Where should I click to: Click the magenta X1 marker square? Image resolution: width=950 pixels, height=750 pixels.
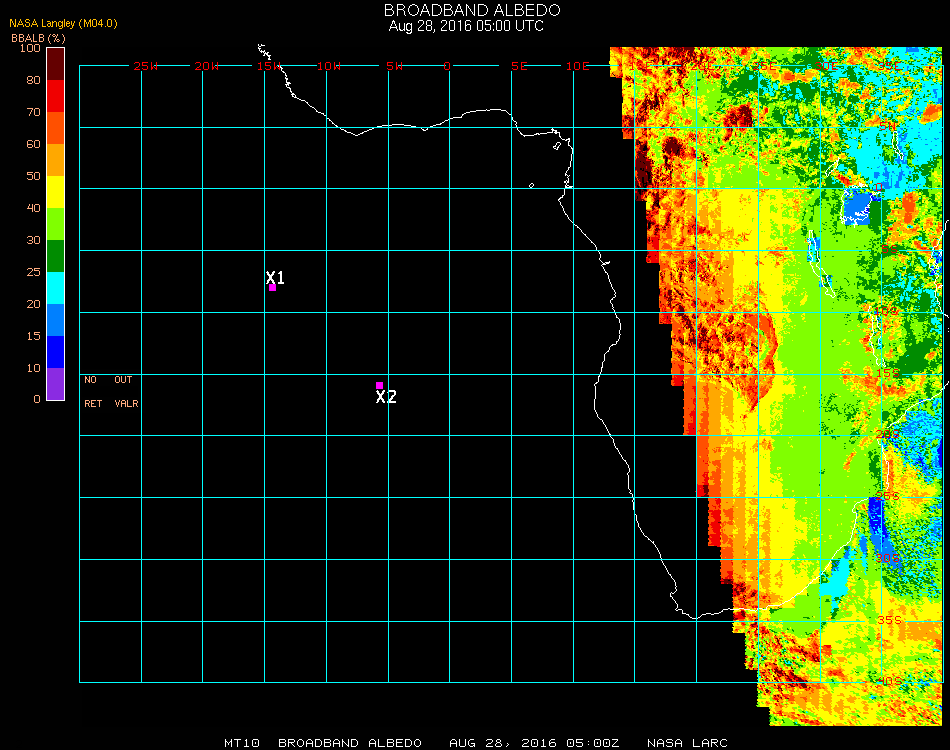272,288
